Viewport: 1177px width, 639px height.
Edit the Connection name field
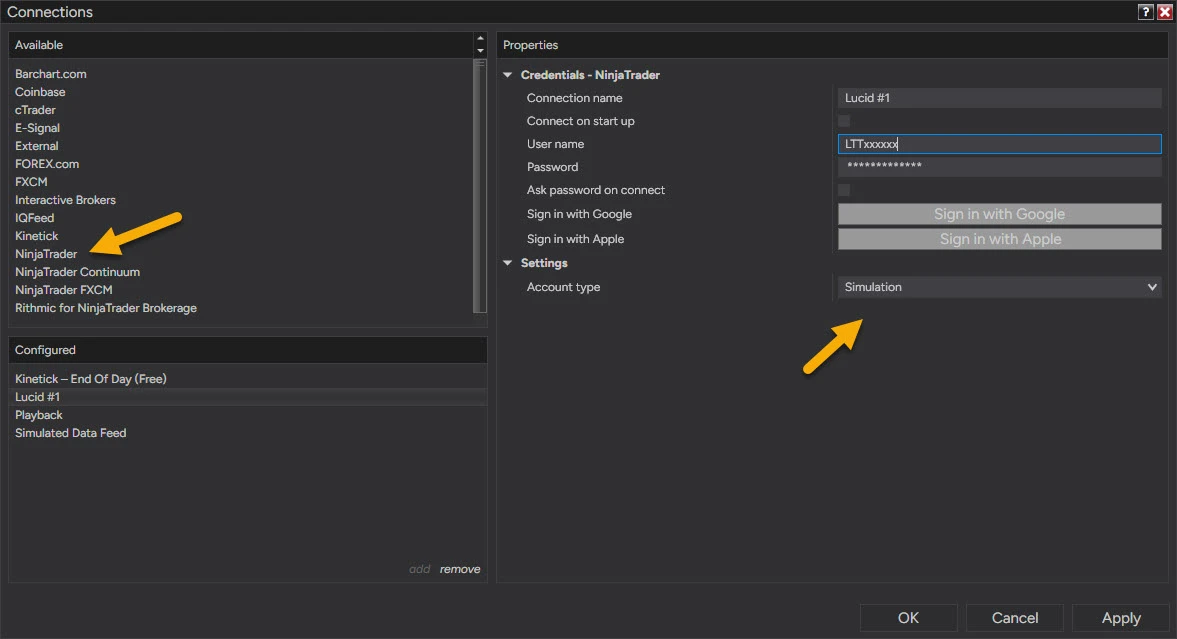(999, 98)
